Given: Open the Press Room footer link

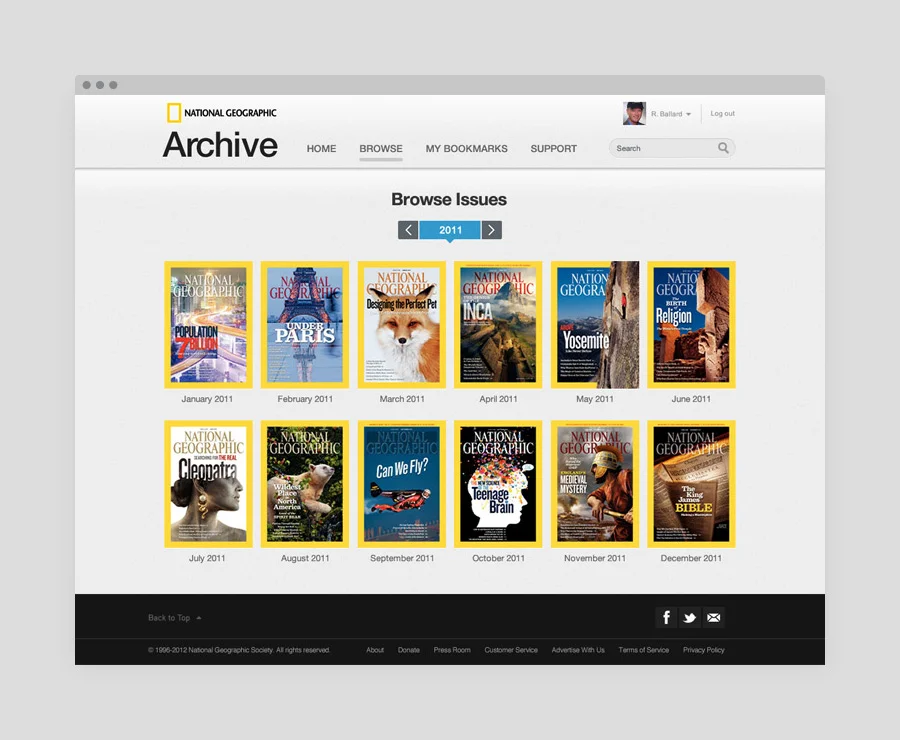Looking at the screenshot, I should coord(452,650).
